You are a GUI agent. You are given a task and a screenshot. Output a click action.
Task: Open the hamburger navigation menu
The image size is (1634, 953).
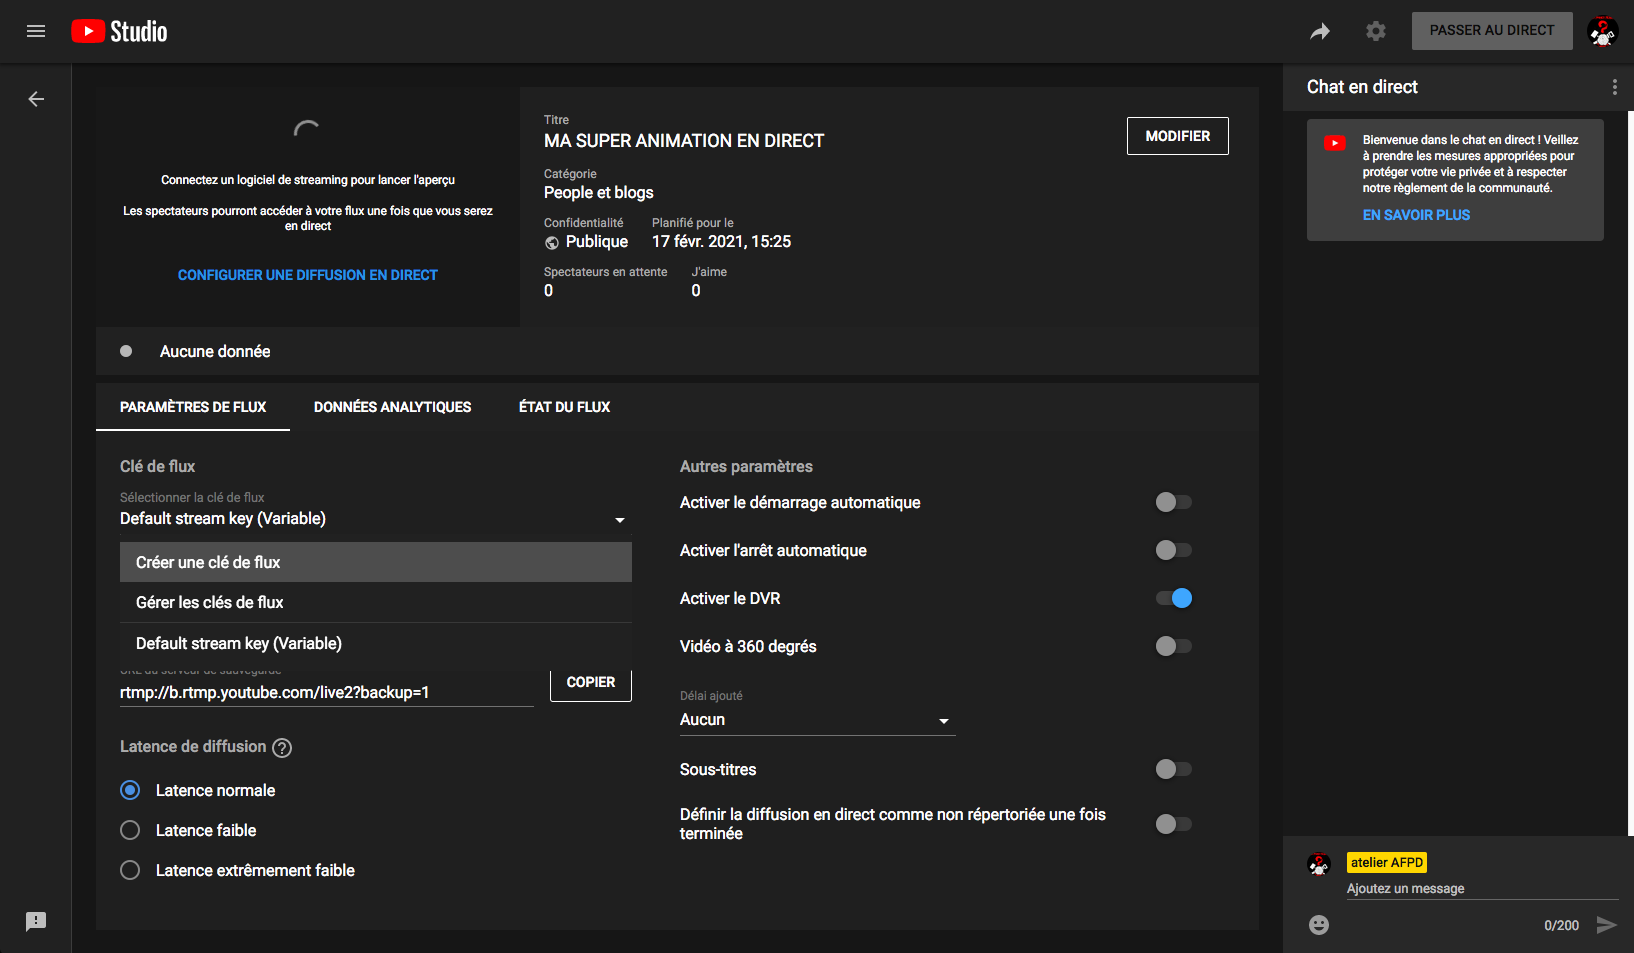[36, 31]
